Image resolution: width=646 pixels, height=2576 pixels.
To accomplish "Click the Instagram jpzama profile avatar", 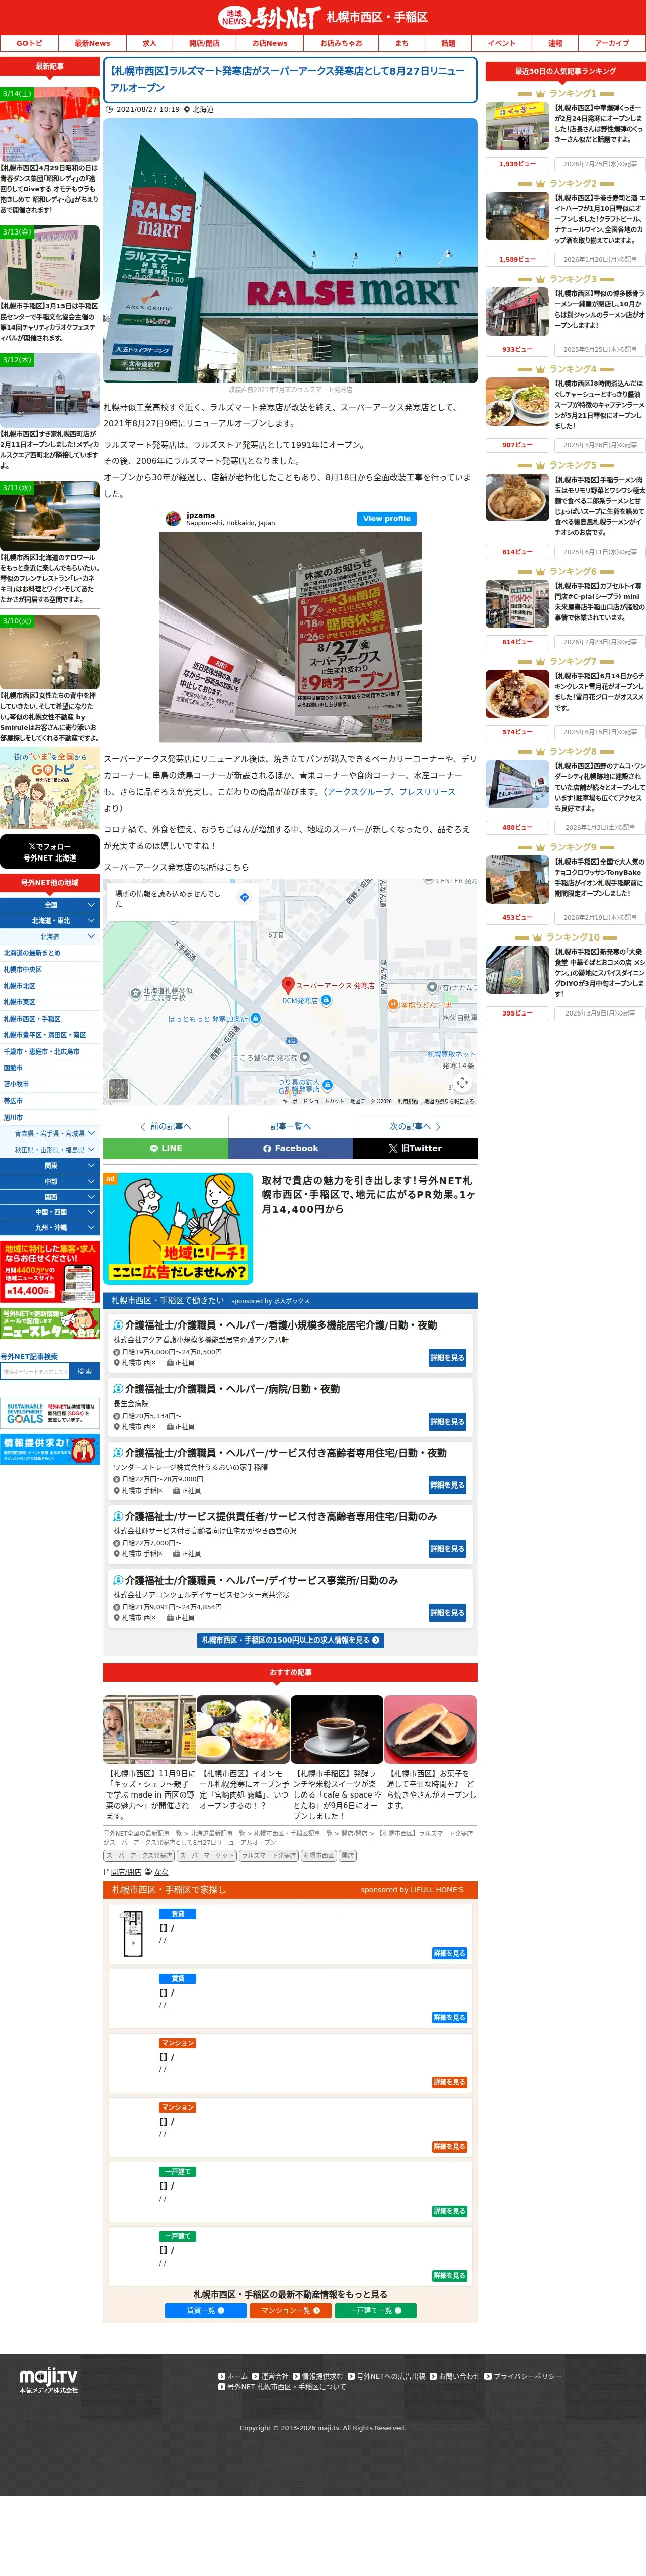I will pyautogui.click(x=173, y=519).
